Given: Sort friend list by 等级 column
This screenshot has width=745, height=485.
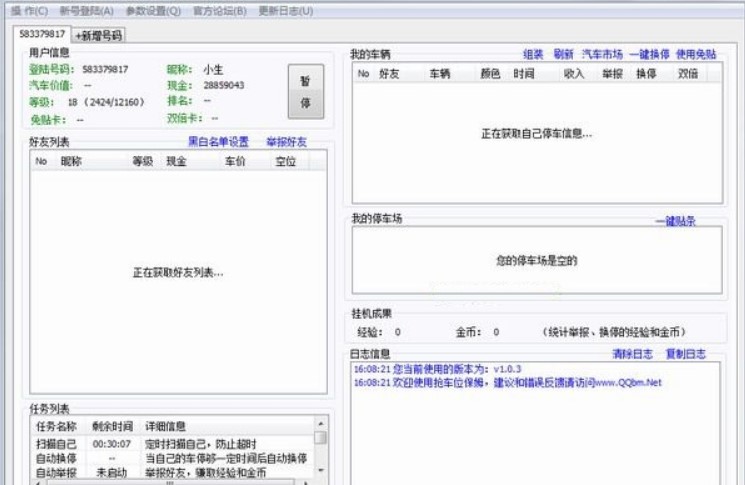Looking at the screenshot, I should tap(143, 162).
